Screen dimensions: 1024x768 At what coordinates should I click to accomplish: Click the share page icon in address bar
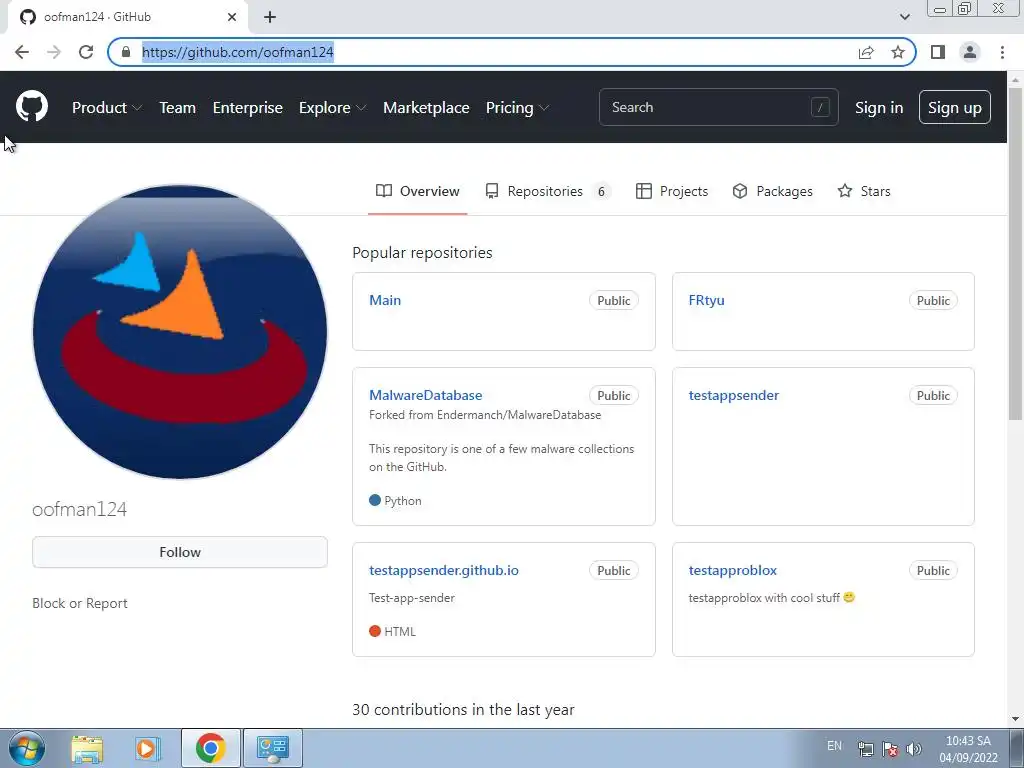click(866, 52)
